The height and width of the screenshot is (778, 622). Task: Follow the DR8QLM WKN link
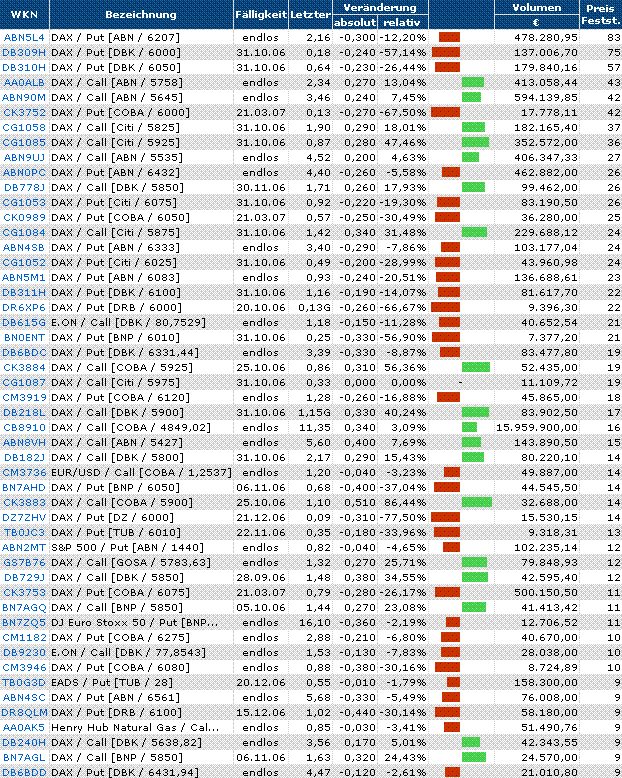pos(24,713)
